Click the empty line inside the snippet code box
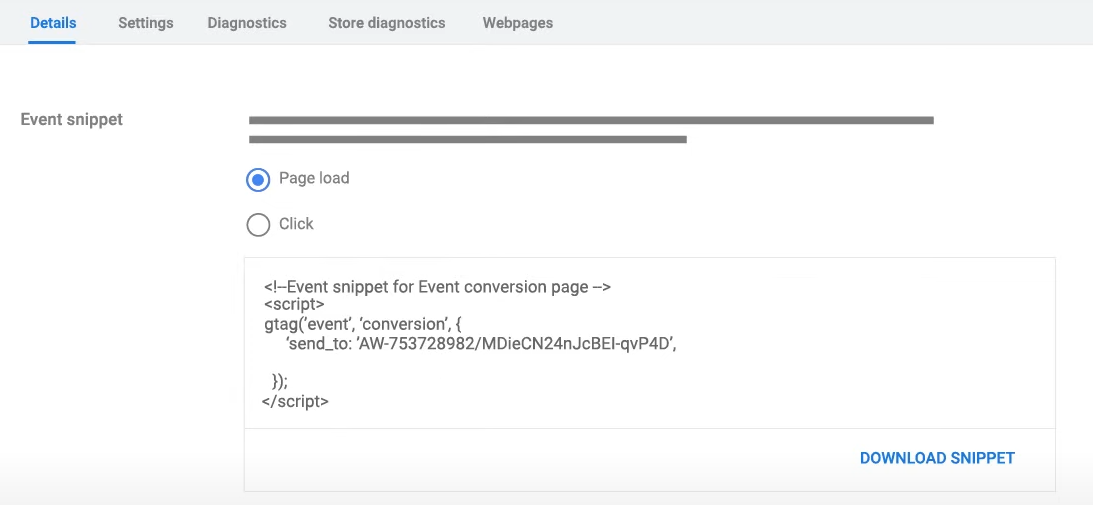This screenshot has width=1093, height=505. pyautogui.click(x=500, y=362)
